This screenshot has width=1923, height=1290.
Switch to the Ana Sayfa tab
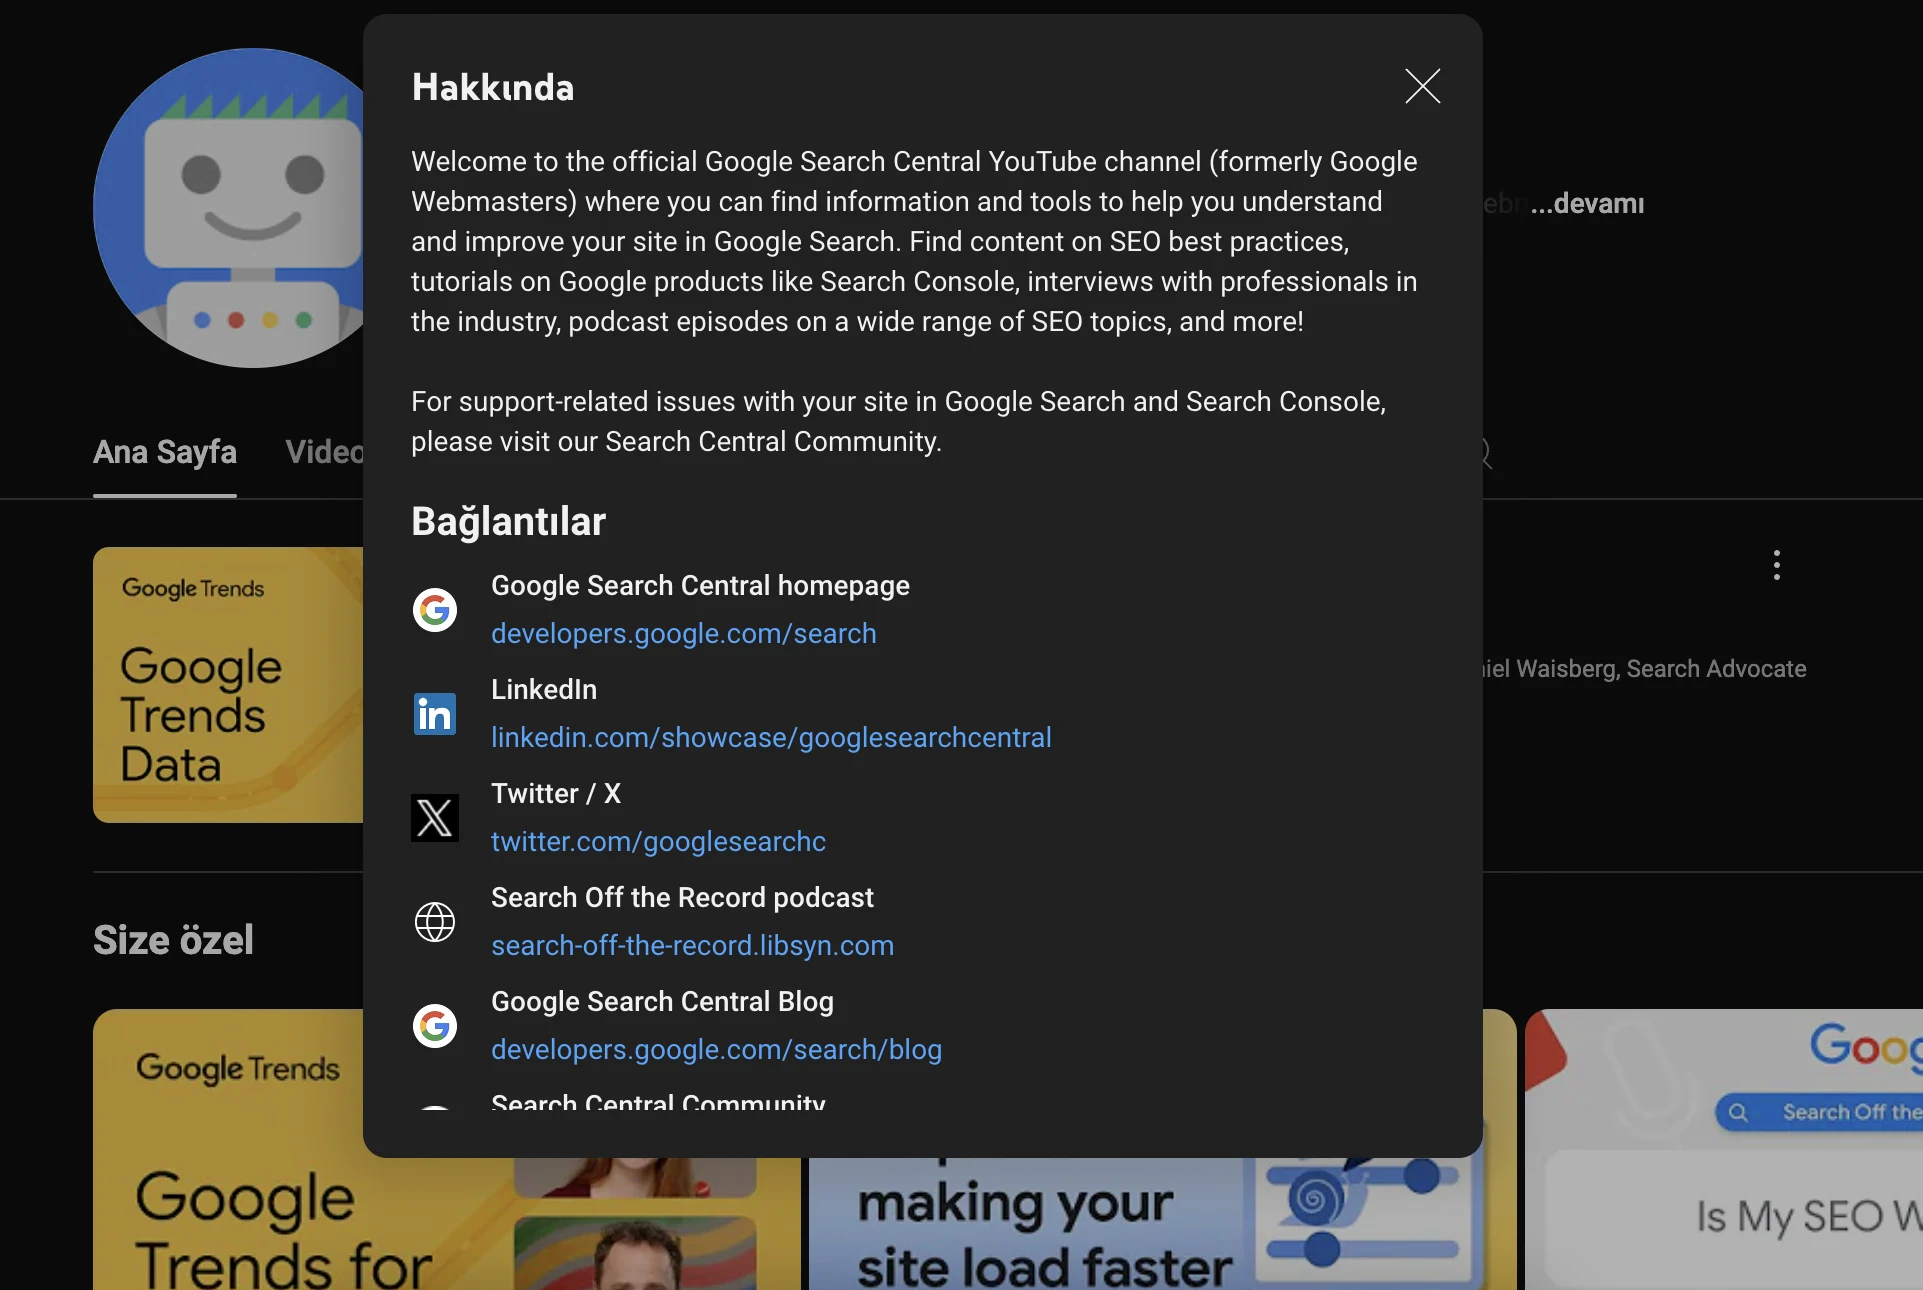pyautogui.click(x=165, y=452)
